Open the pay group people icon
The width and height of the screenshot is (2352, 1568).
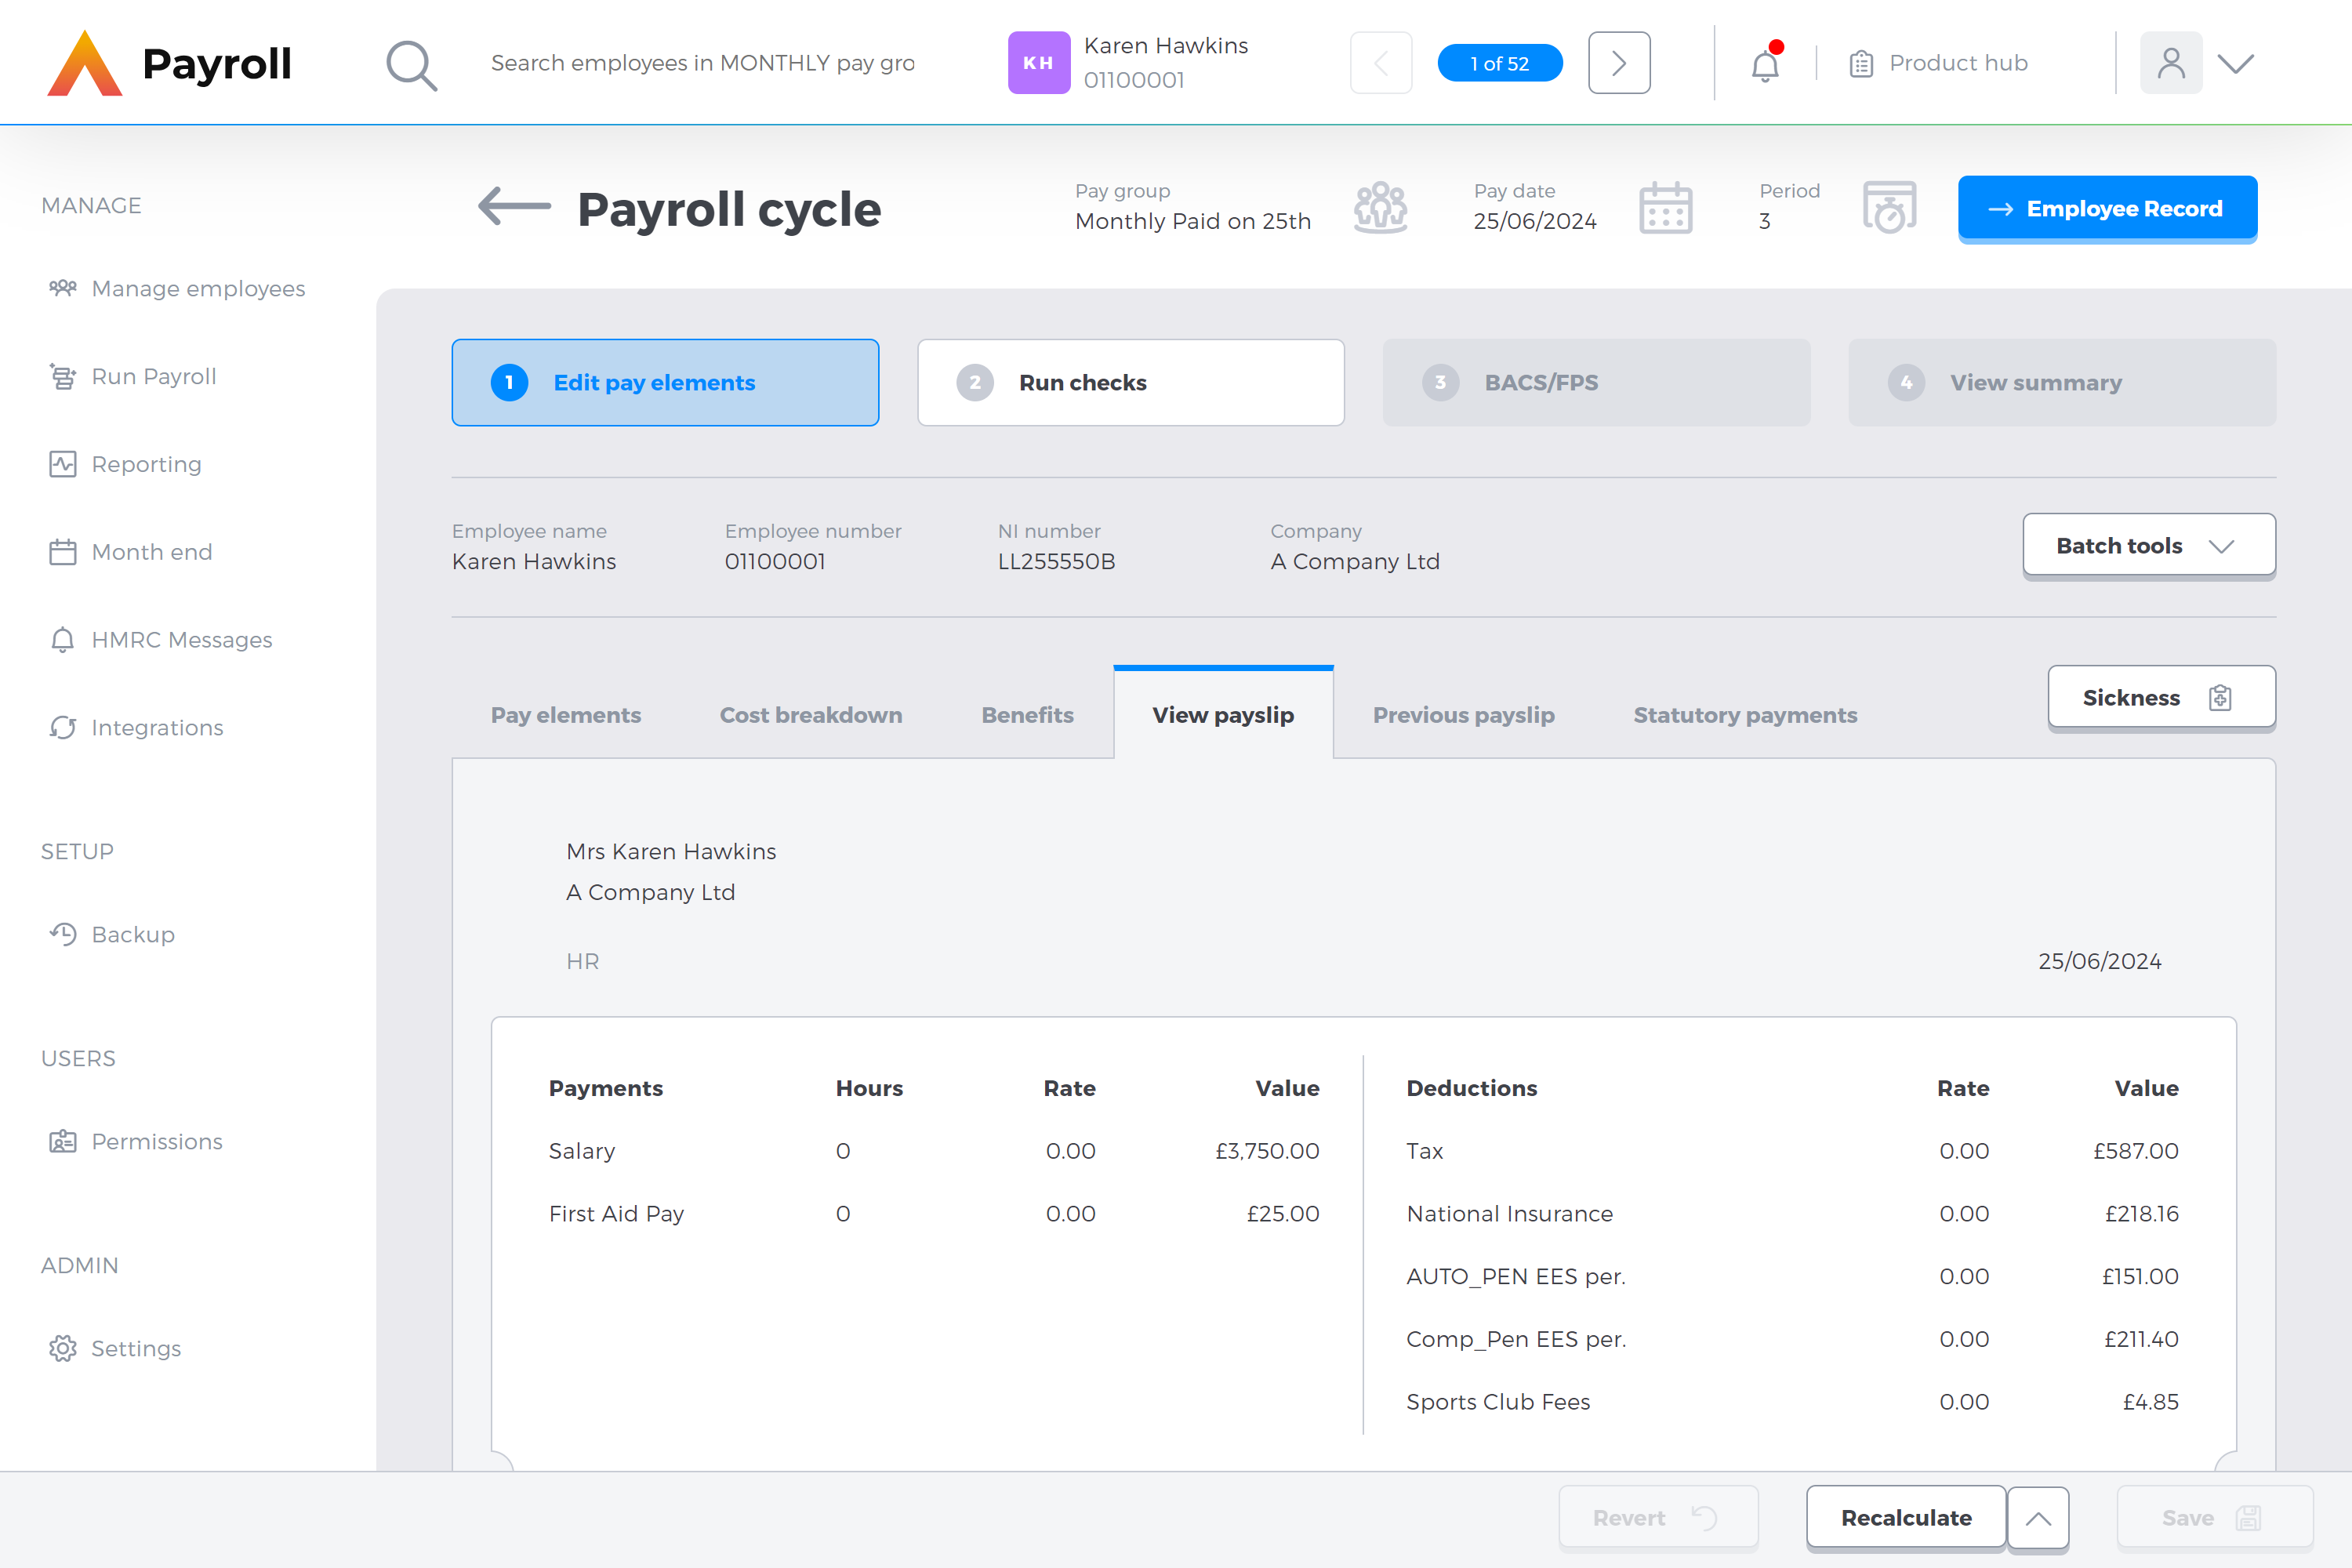tap(1381, 207)
